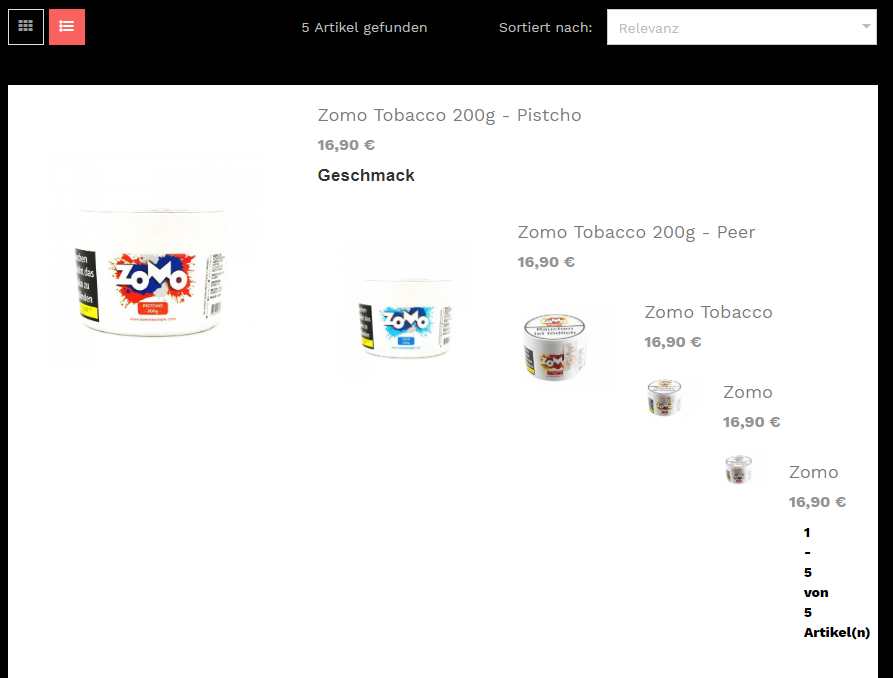The height and width of the screenshot is (678, 893).
Task: Open the third product titled Zomo Tobacco
Action: click(708, 312)
